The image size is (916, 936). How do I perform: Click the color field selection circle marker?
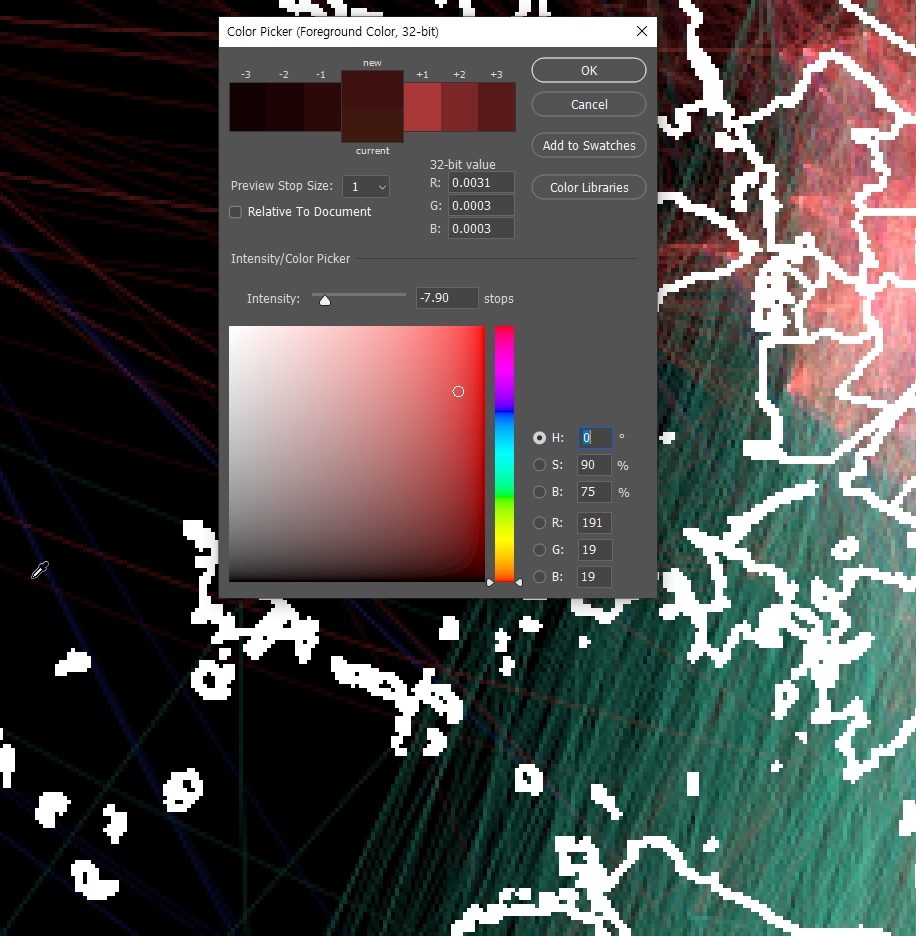458,392
